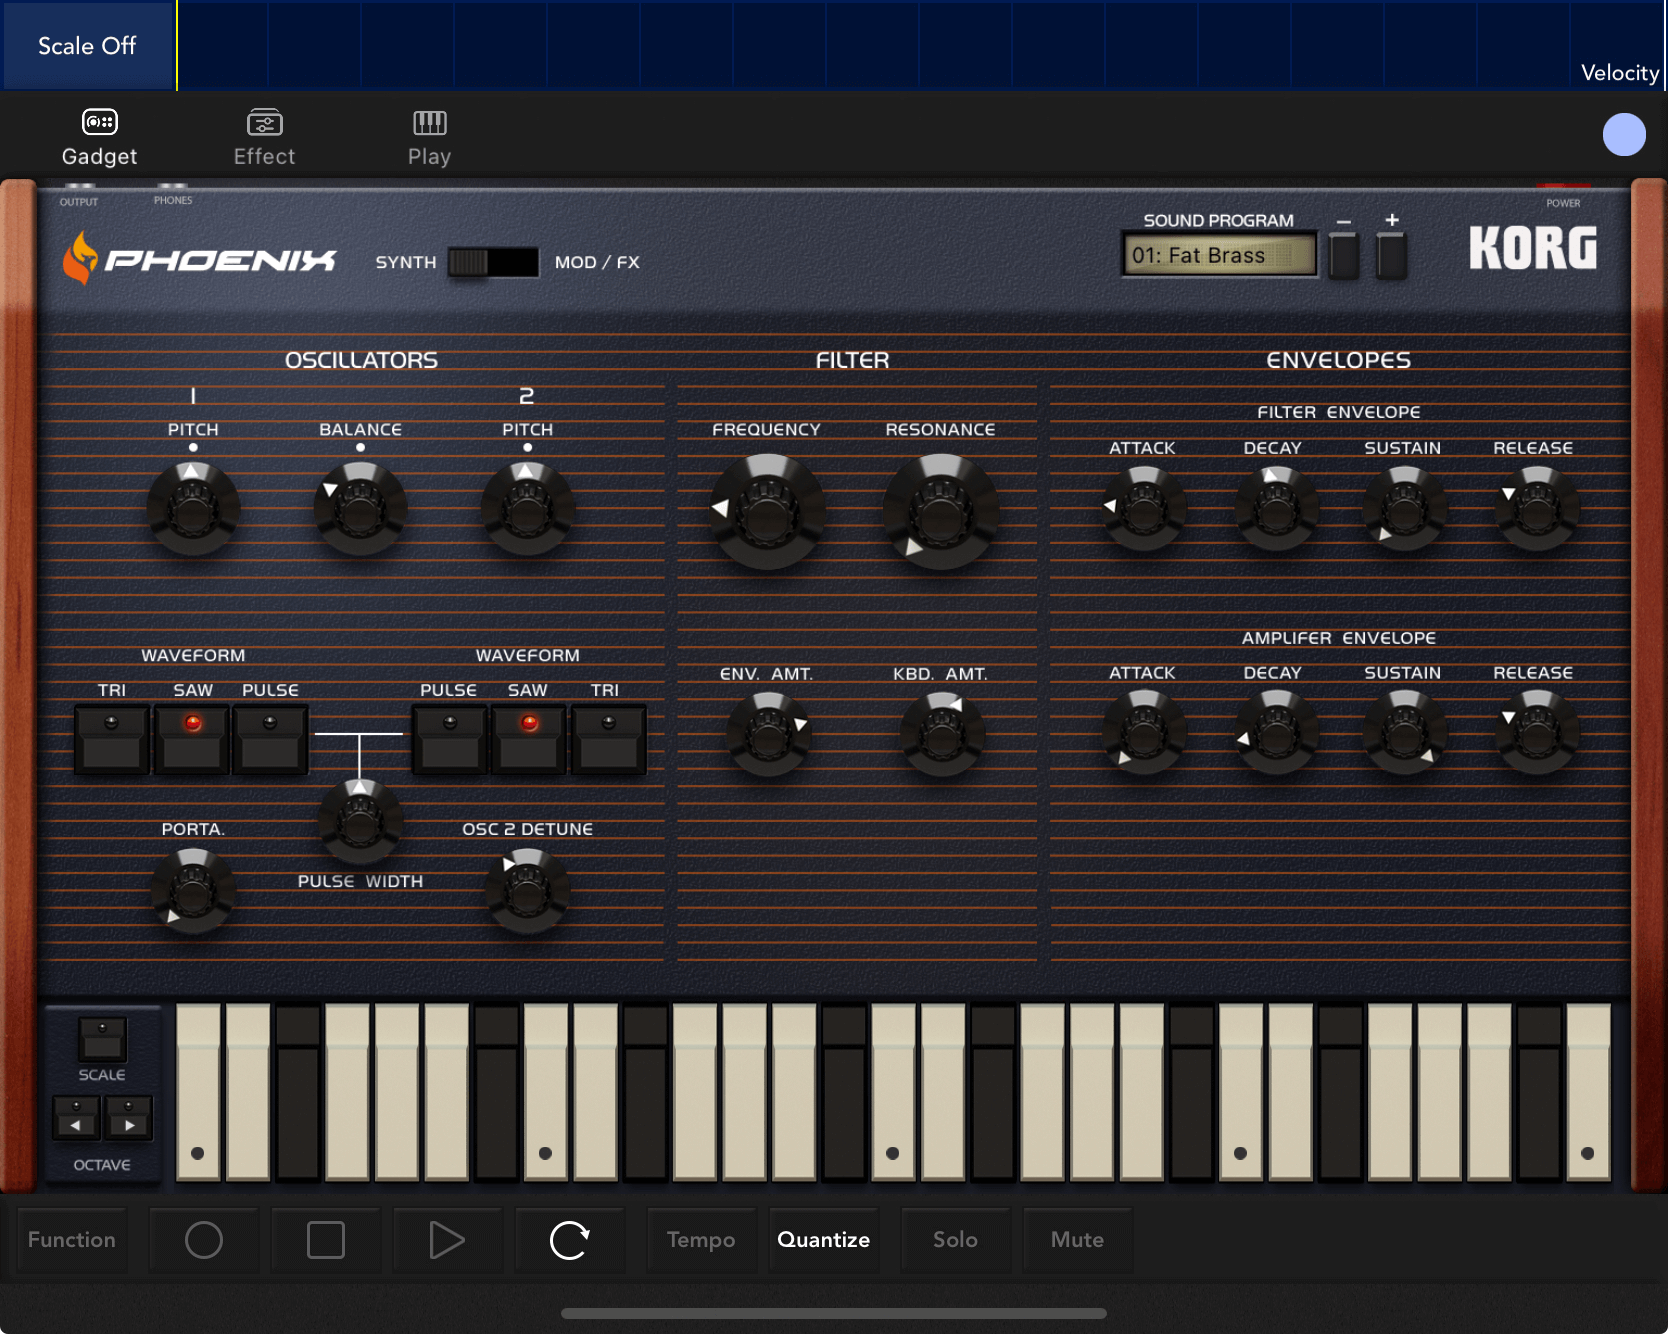Screen dimensions: 1668x1334
Task: Click the Filter Envelope Decay knob
Action: click(x=1276, y=509)
